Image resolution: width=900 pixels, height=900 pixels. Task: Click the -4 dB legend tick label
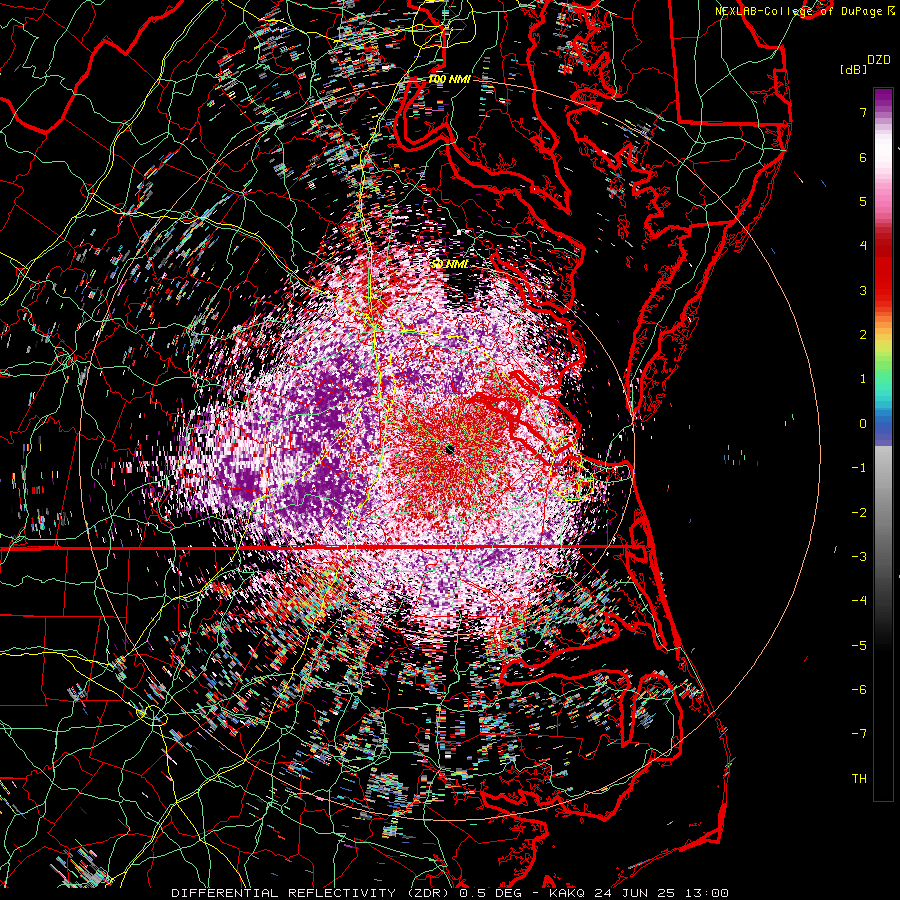[859, 601]
